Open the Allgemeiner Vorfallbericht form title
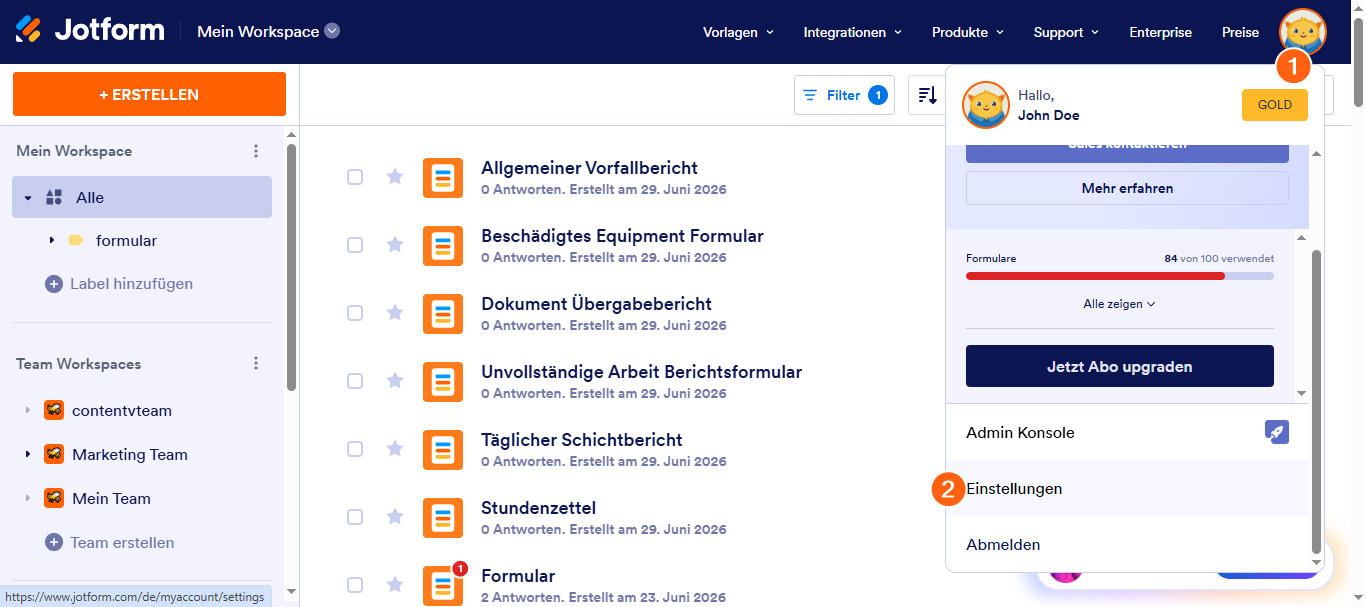 tap(589, 167)
